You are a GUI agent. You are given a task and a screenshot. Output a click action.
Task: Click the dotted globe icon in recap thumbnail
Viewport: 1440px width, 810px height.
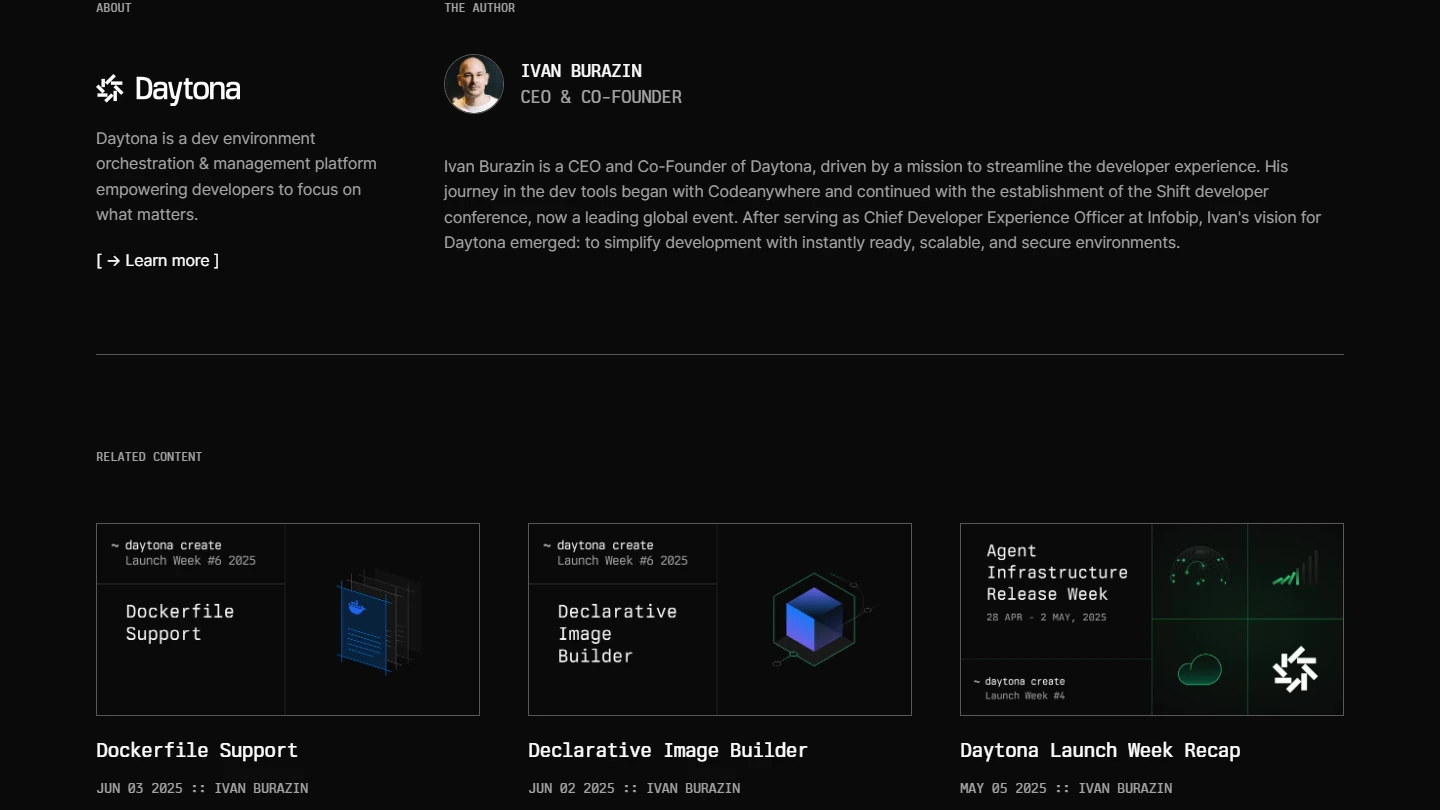coord(1199,570)
